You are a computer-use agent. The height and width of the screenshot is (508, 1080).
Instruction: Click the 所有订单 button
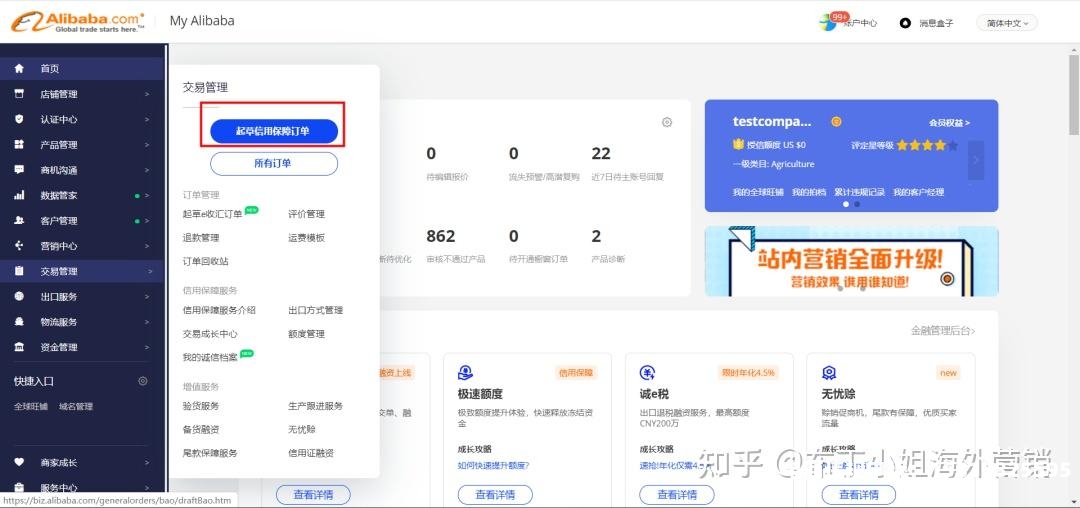(273, 163)
